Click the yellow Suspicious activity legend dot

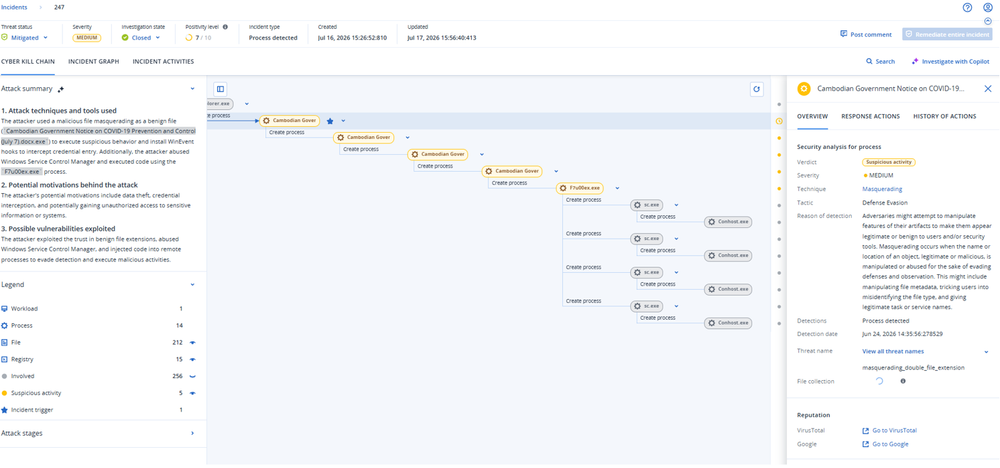point(4,393)
